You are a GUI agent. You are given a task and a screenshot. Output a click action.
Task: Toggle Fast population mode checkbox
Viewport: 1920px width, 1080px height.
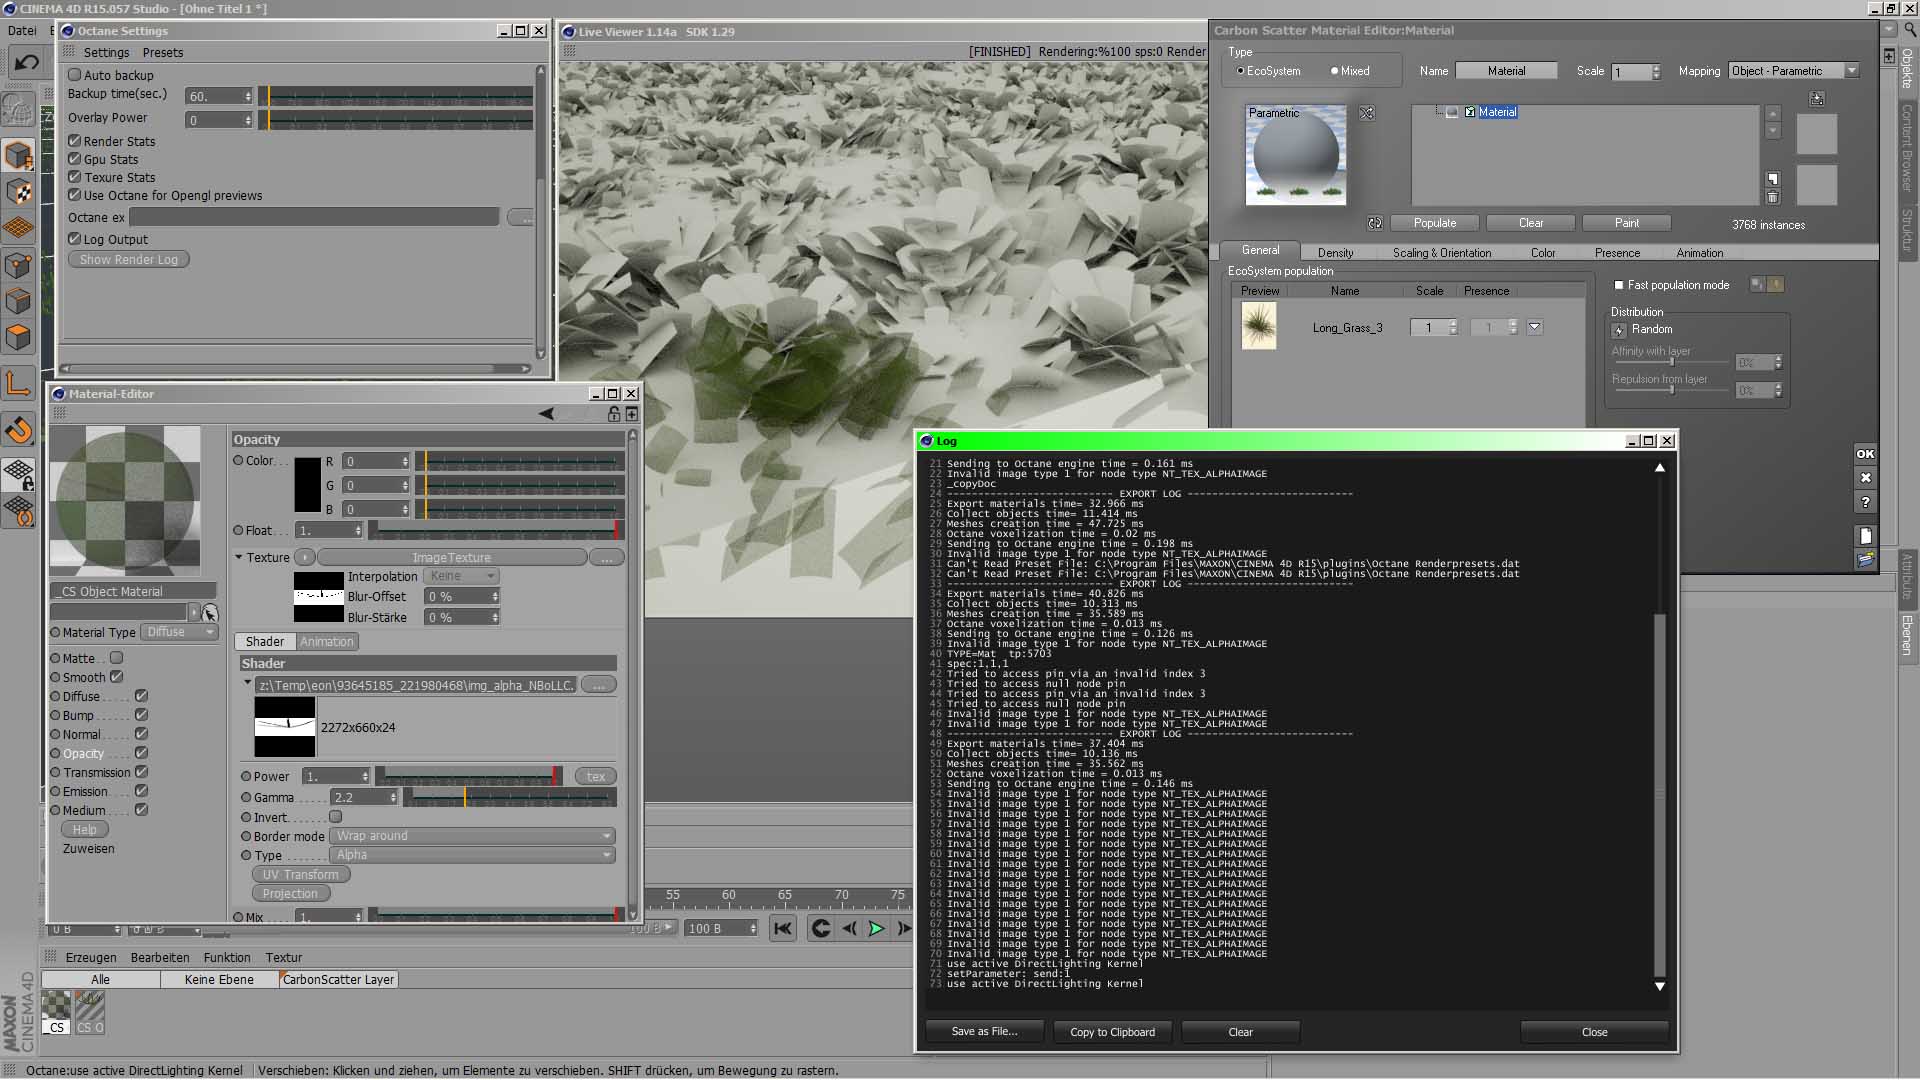(x=1619, y=285)
